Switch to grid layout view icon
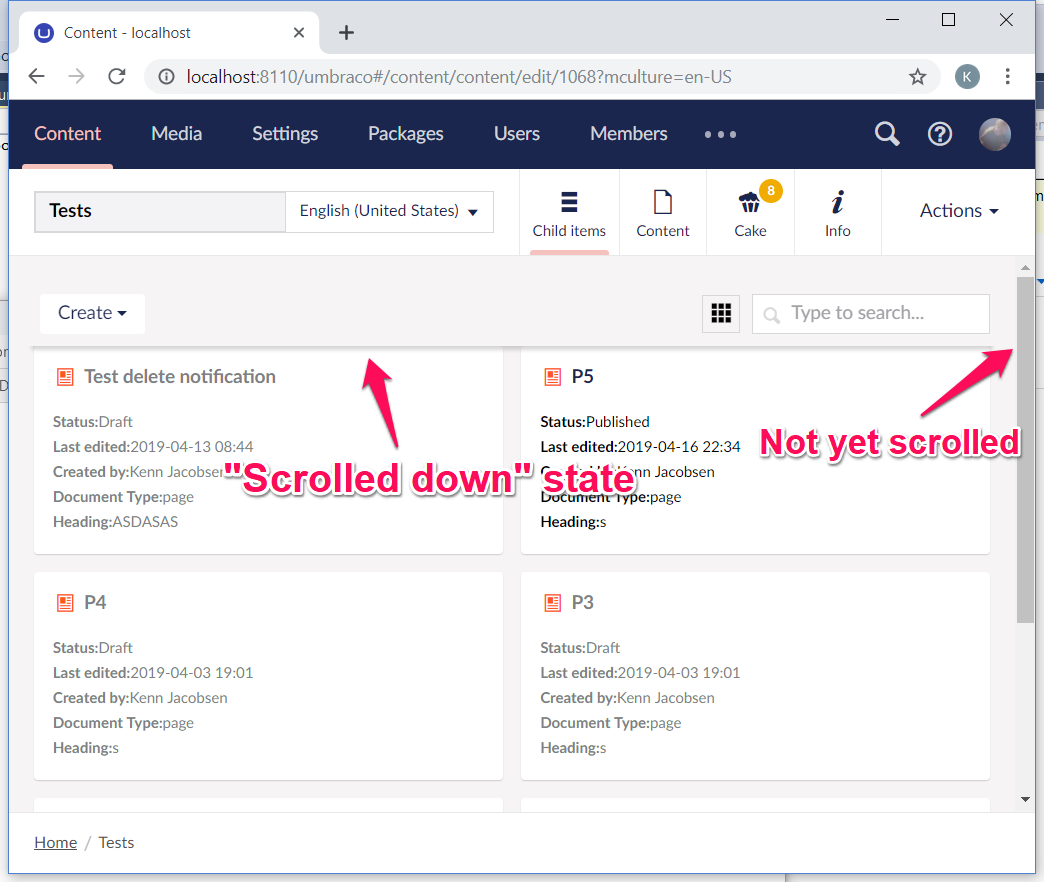 (x=720, y=313)
